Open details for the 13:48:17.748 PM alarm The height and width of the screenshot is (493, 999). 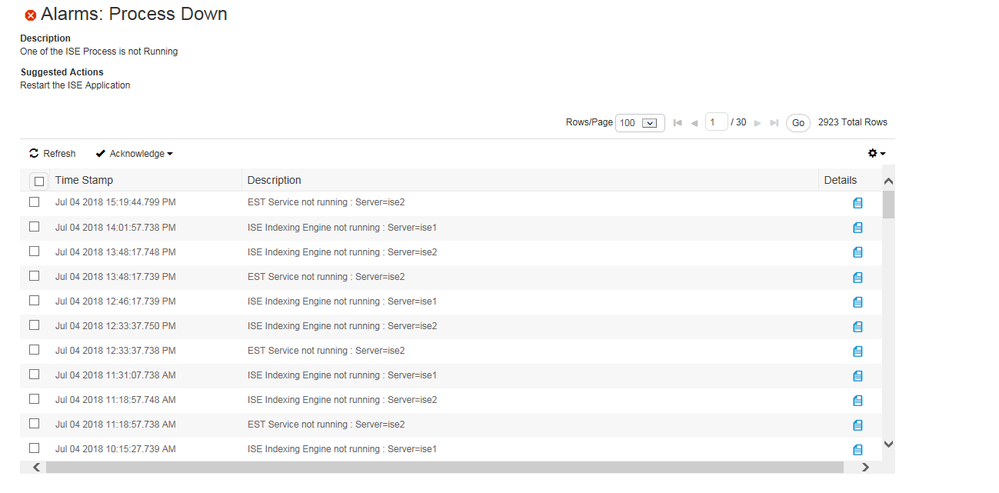tap(858, 252)
